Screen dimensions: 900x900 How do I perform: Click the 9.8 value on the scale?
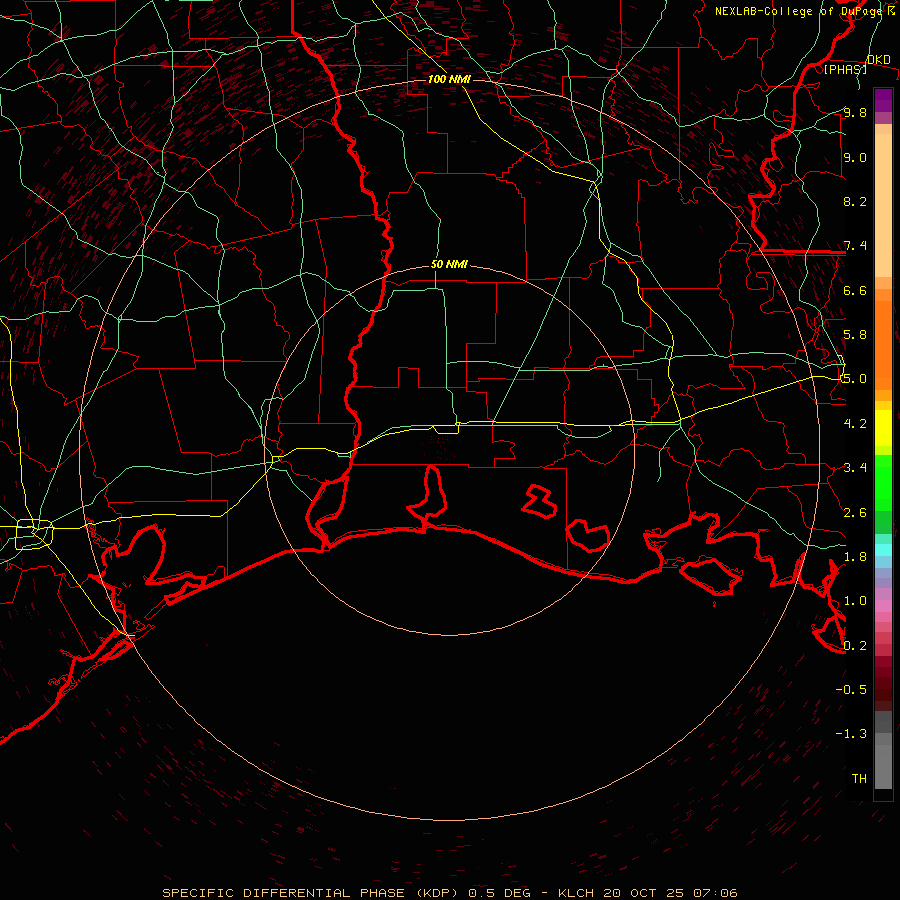(x=855, y=112)
